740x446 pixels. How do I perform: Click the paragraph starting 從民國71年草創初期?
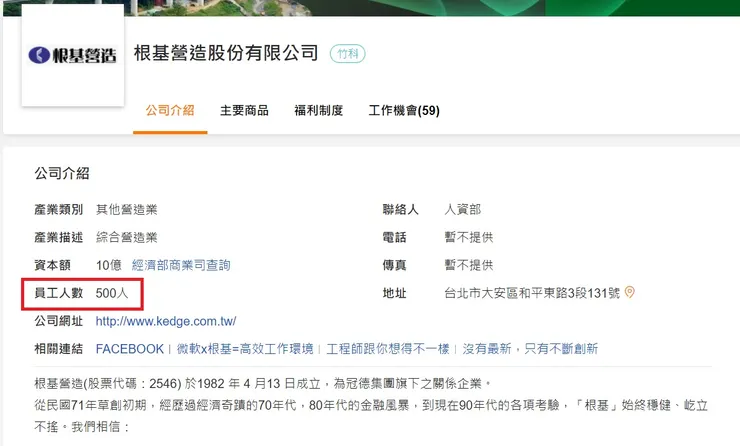(371, 416)
